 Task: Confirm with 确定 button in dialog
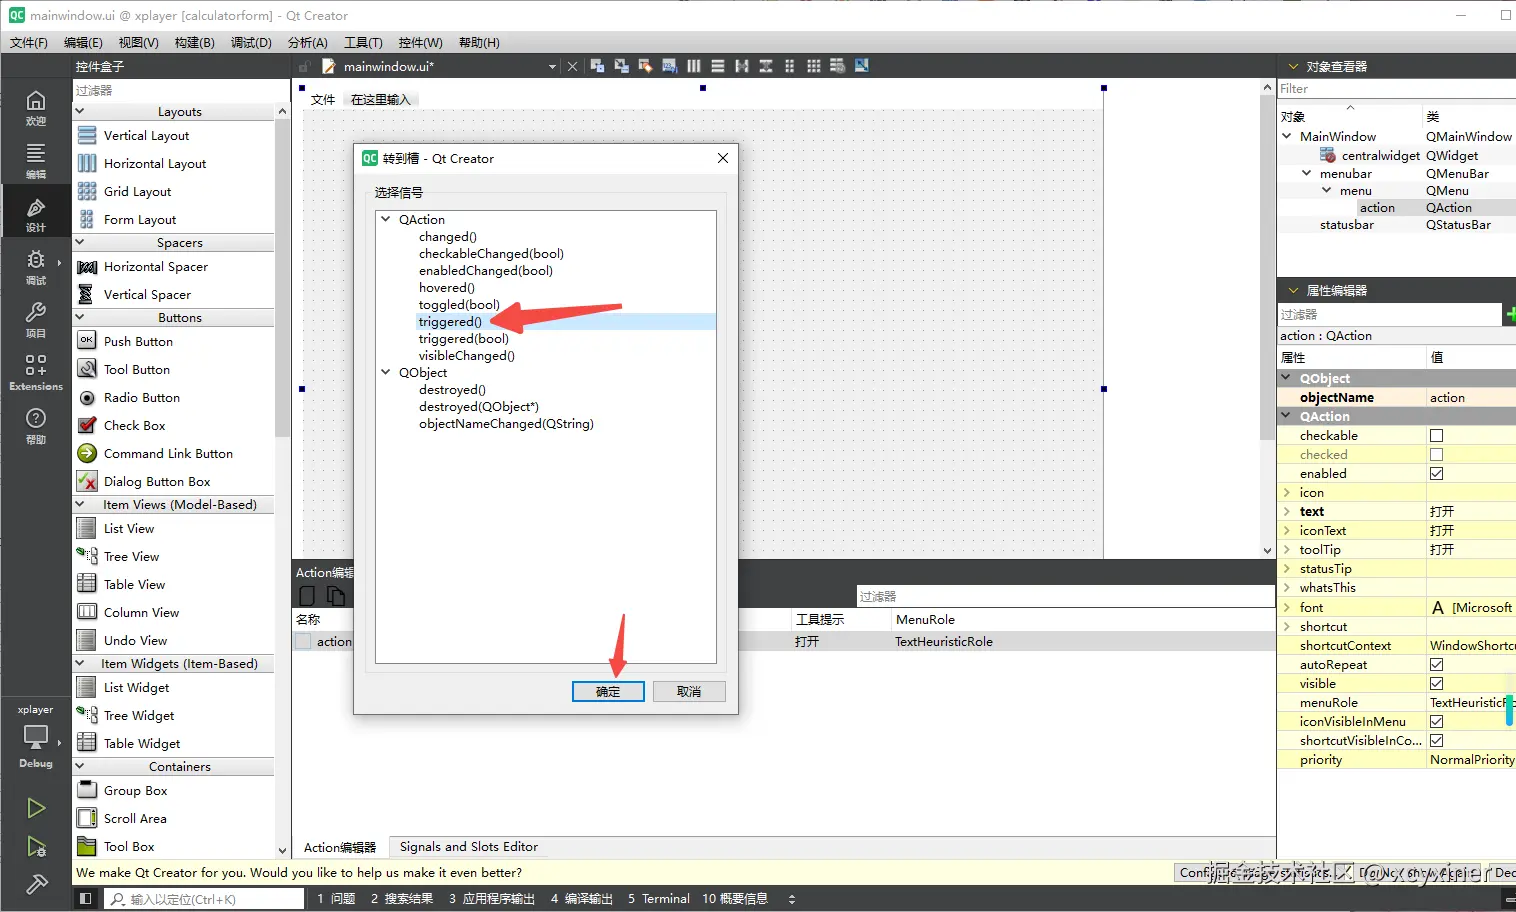pyautogui.click(x=608, y=692)
